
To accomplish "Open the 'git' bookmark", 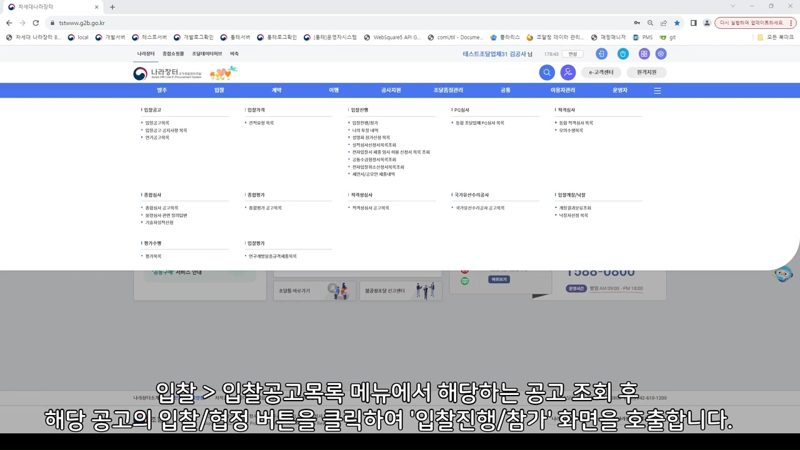I will 668,37.
